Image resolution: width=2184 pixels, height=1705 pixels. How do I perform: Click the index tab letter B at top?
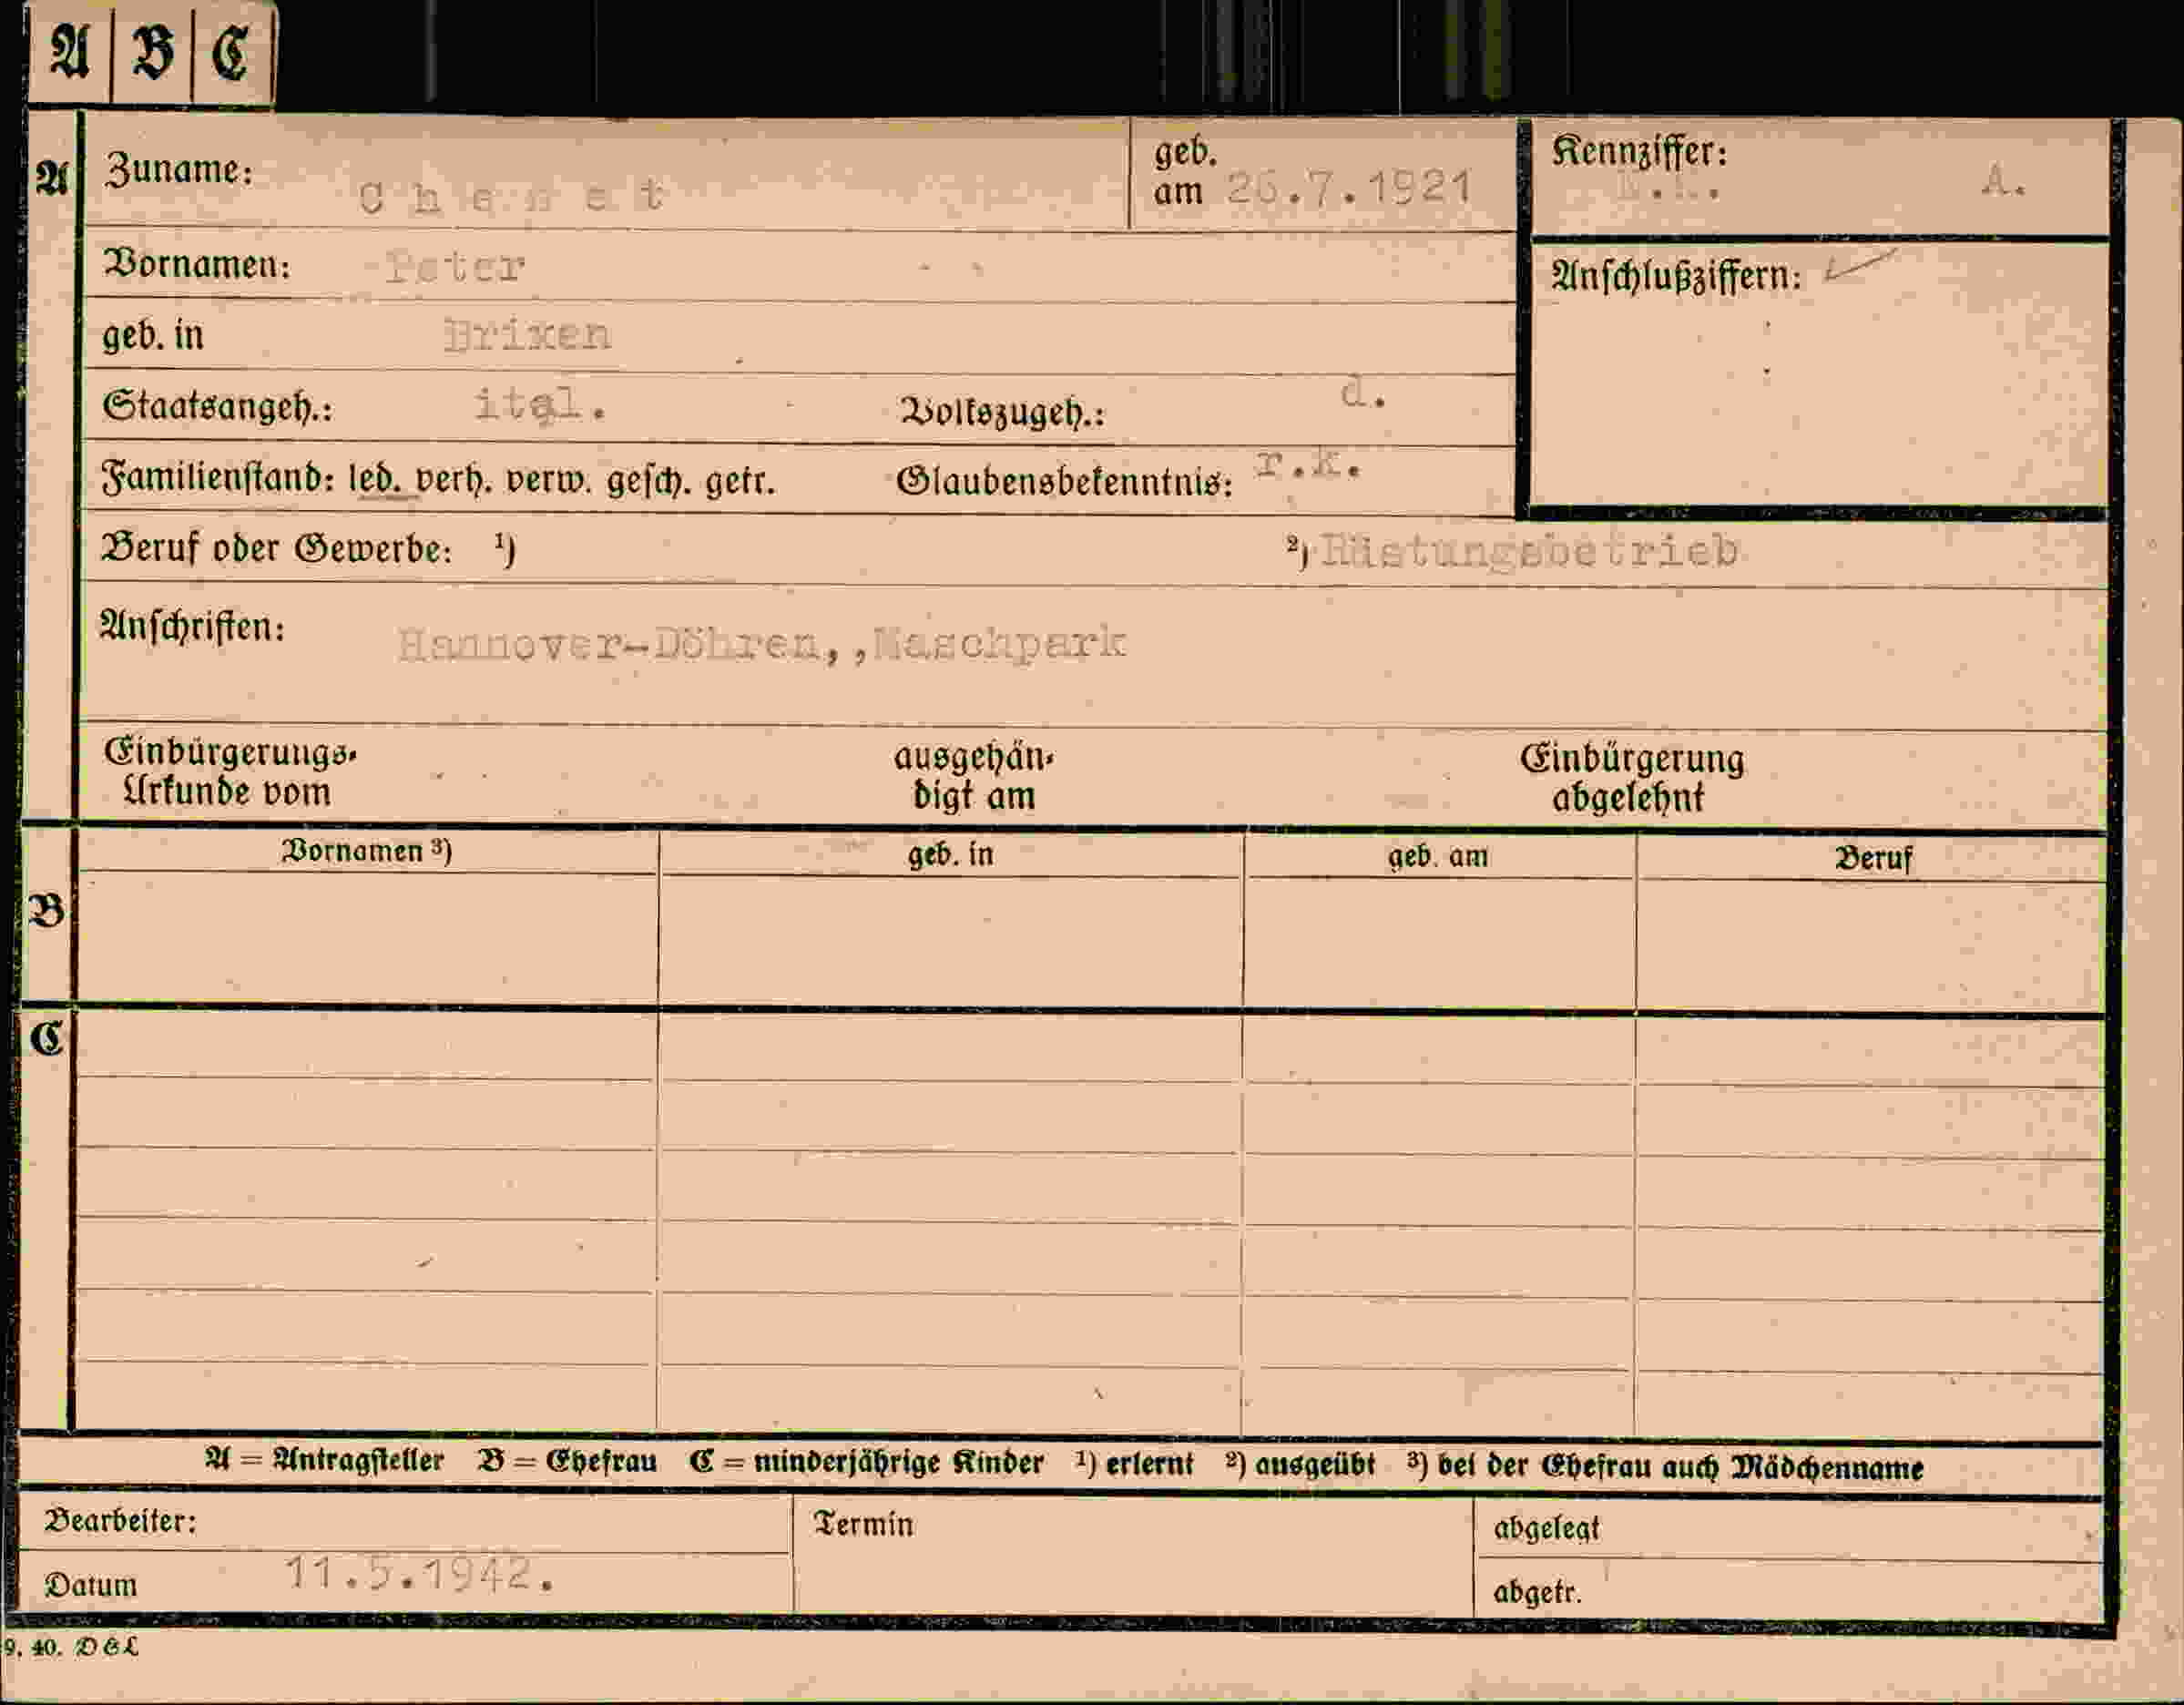click(152, 53)
